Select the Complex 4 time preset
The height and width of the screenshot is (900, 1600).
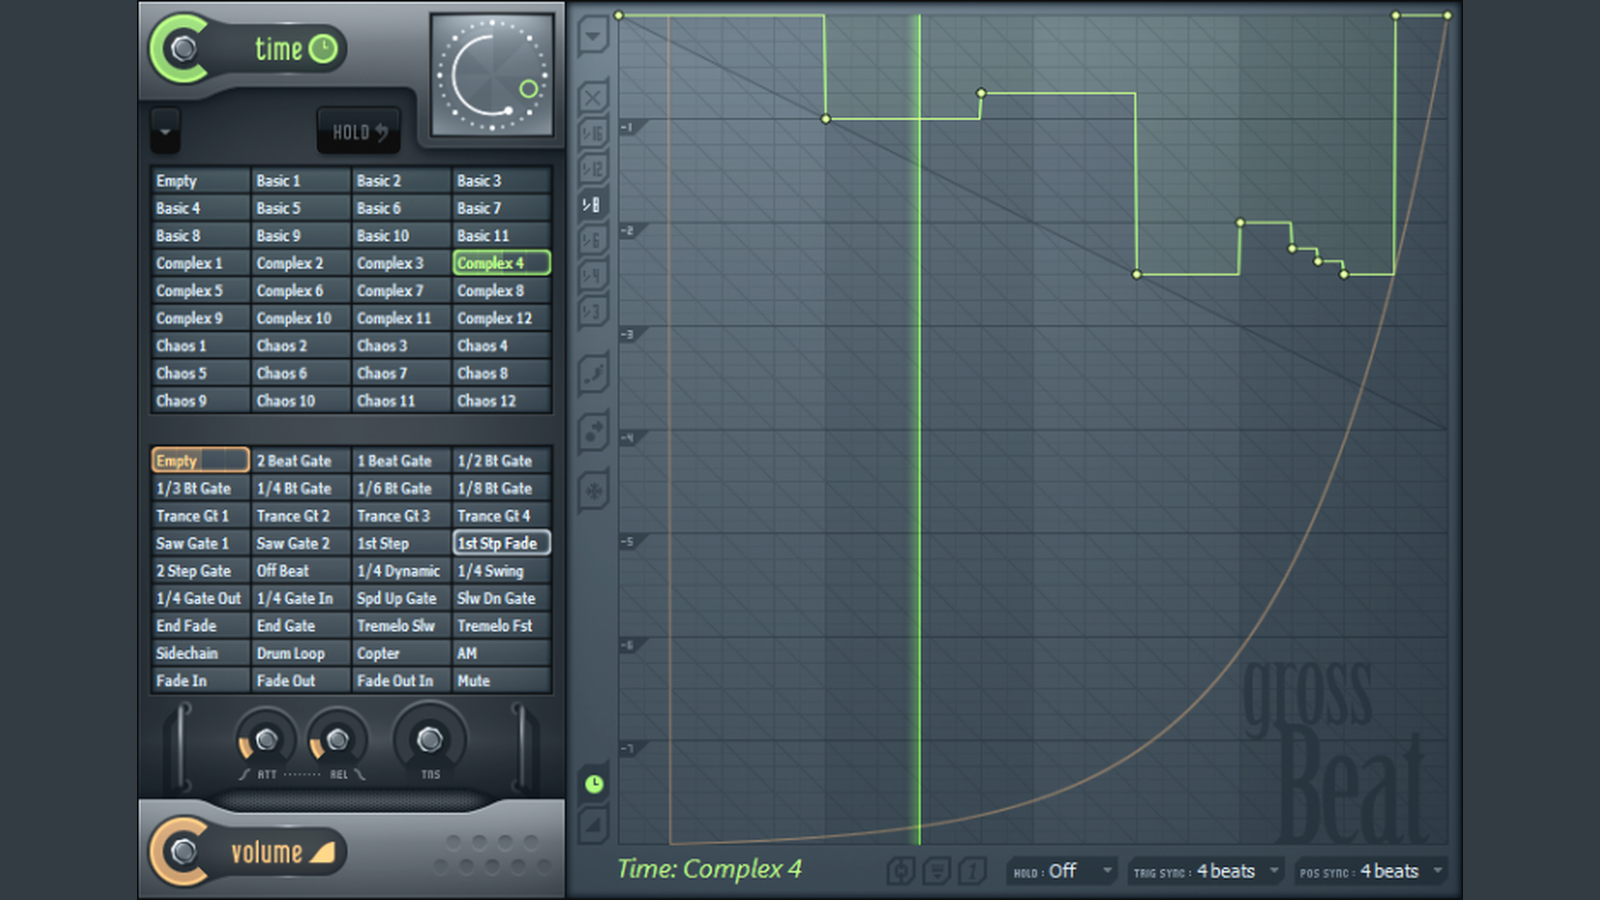(501, 263)
